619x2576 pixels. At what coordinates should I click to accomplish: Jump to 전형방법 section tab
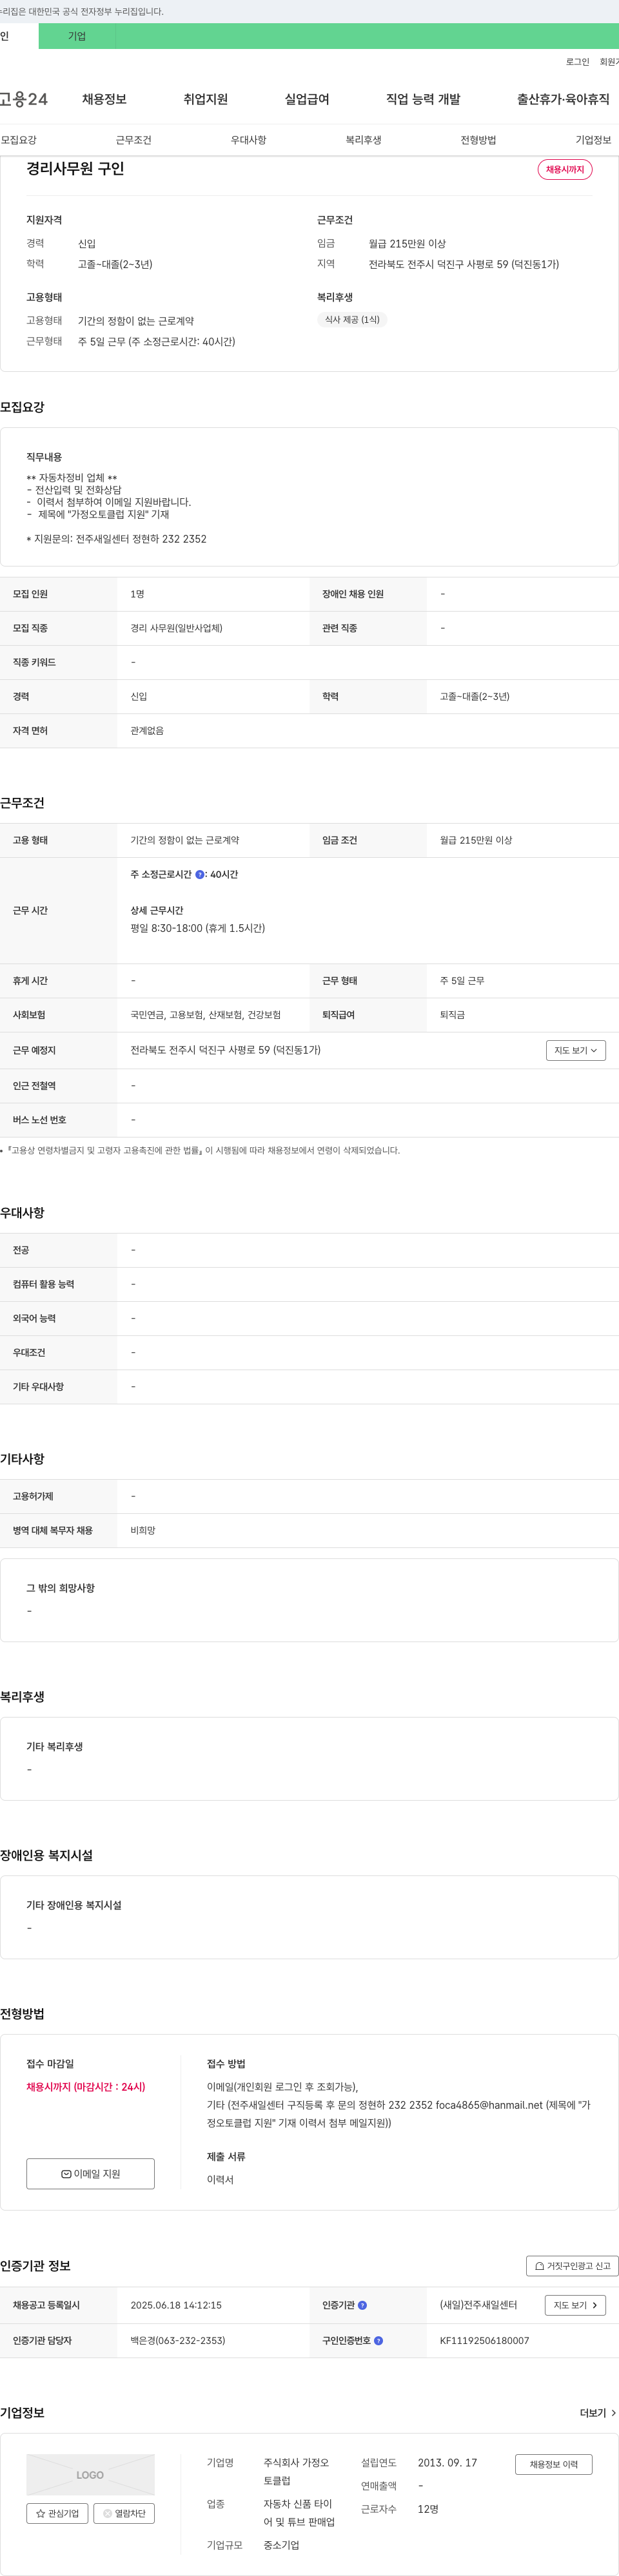click(x=478, y=140)
